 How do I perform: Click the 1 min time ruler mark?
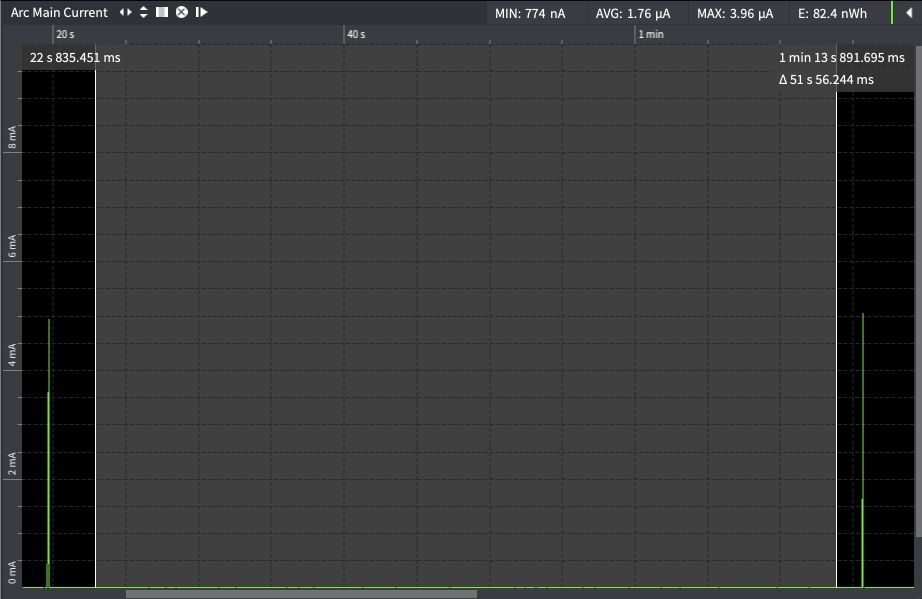click(x=651, y=34)
